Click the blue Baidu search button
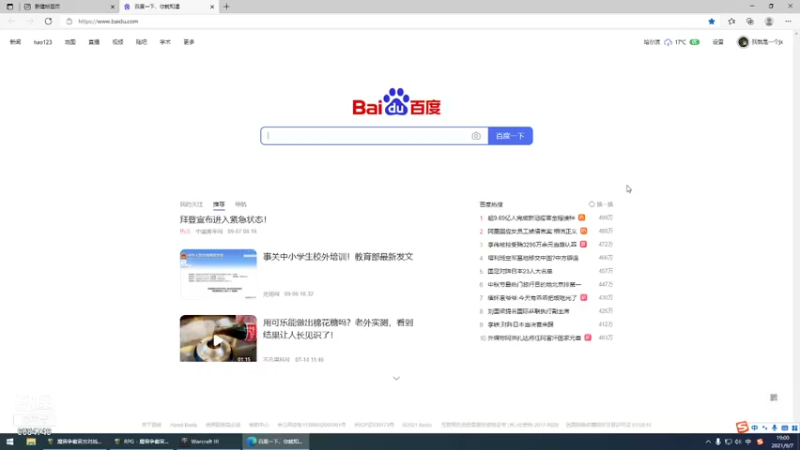Viewport: 800px width, 450px height. click(x=510, y=136)
